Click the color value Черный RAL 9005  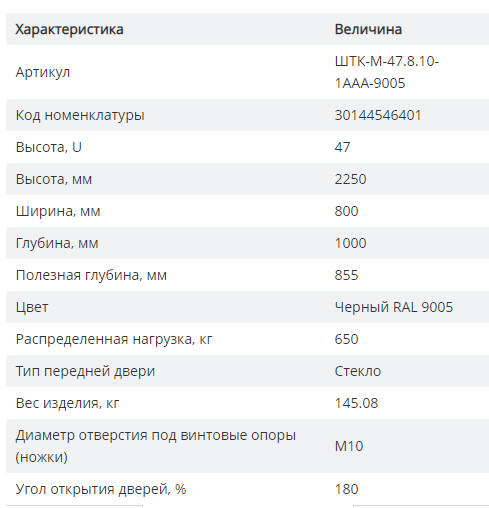[394, 307]
